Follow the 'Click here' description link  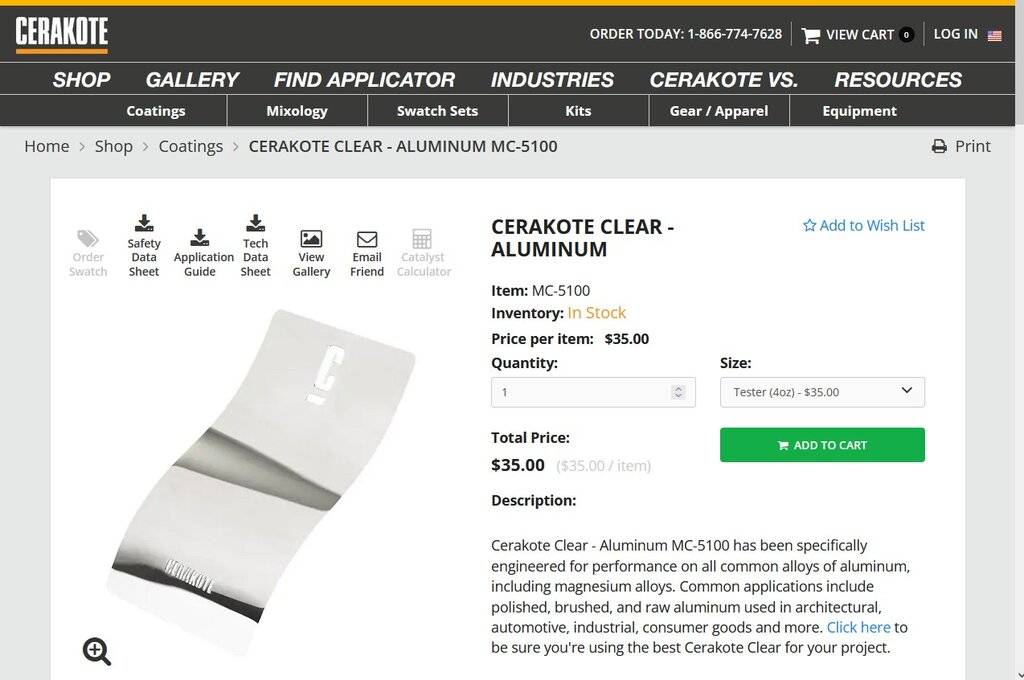click(858, 627)
